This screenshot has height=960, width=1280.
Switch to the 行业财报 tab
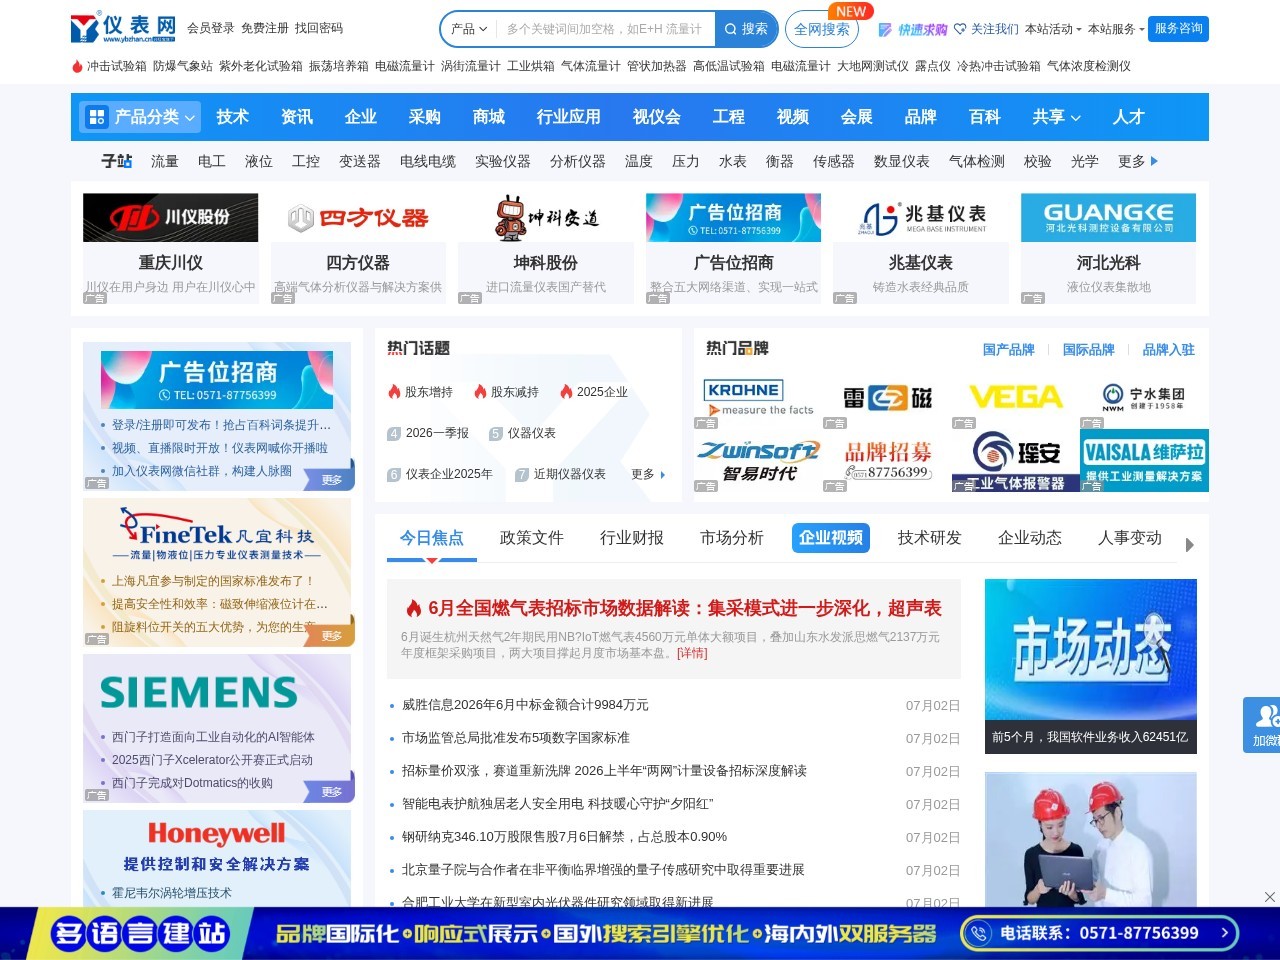(631, 538)
